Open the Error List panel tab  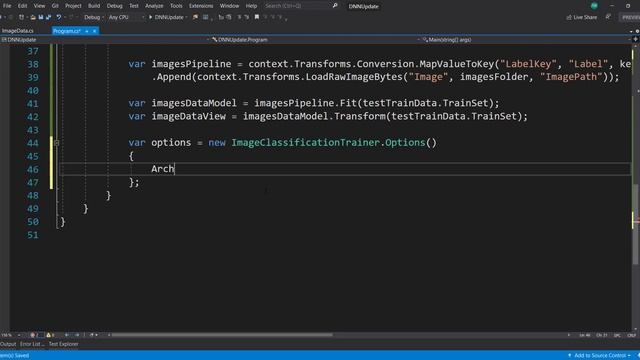coord(32,344)
